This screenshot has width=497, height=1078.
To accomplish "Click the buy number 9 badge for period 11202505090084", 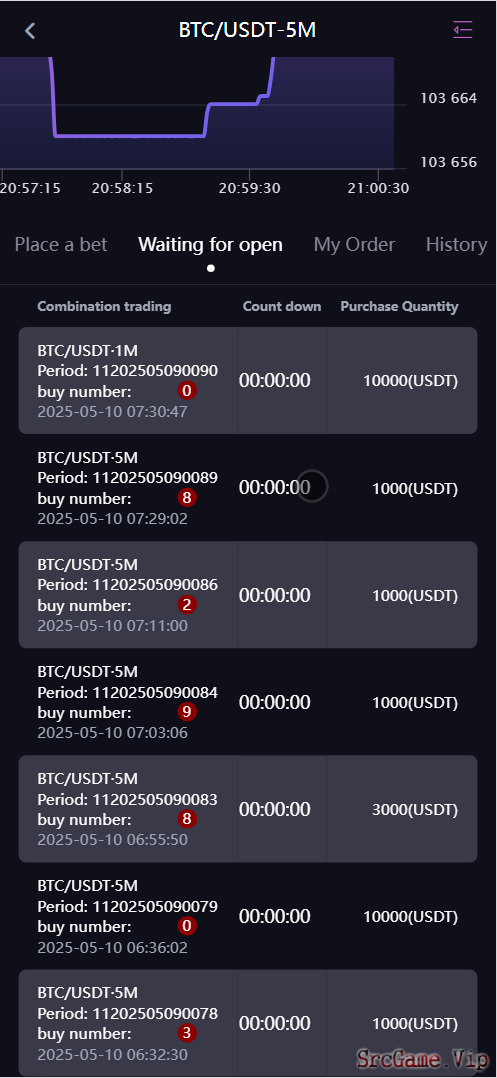I will coord(186,712).
